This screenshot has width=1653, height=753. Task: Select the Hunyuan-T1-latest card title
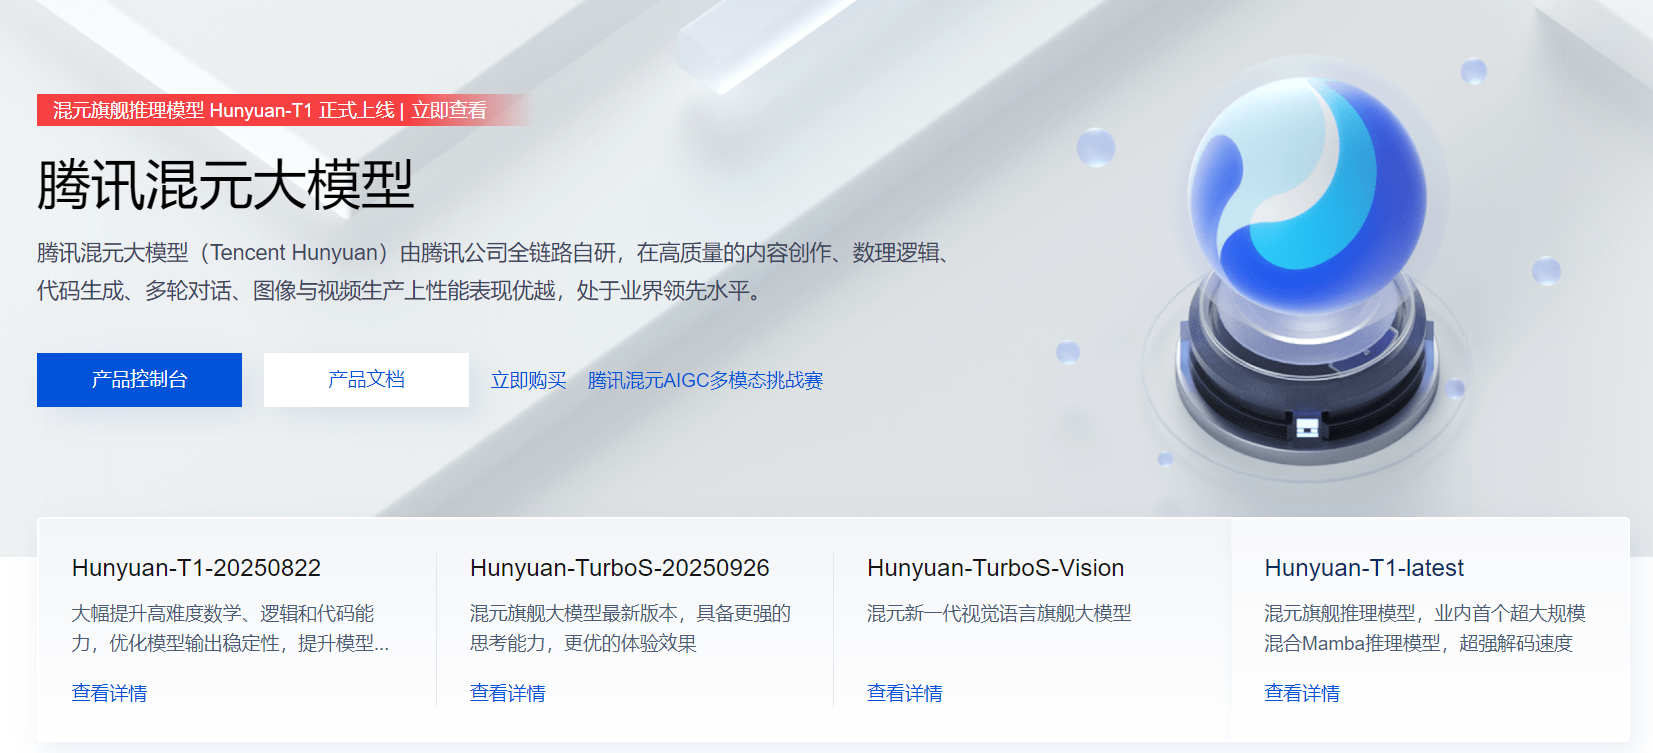point(1364,568)
